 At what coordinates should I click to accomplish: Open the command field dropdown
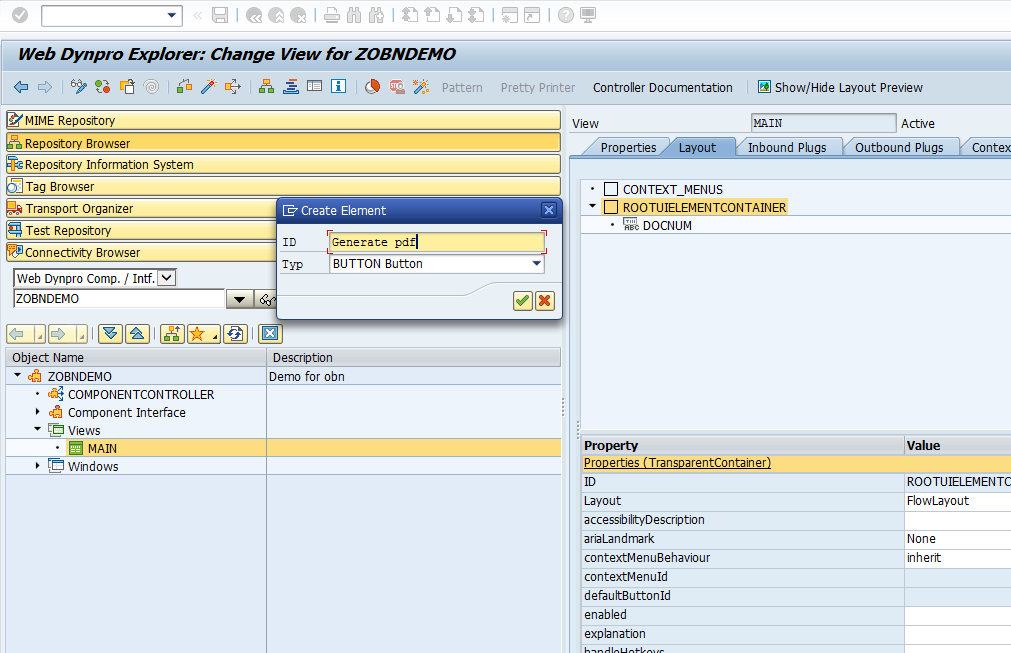point(172,15)
